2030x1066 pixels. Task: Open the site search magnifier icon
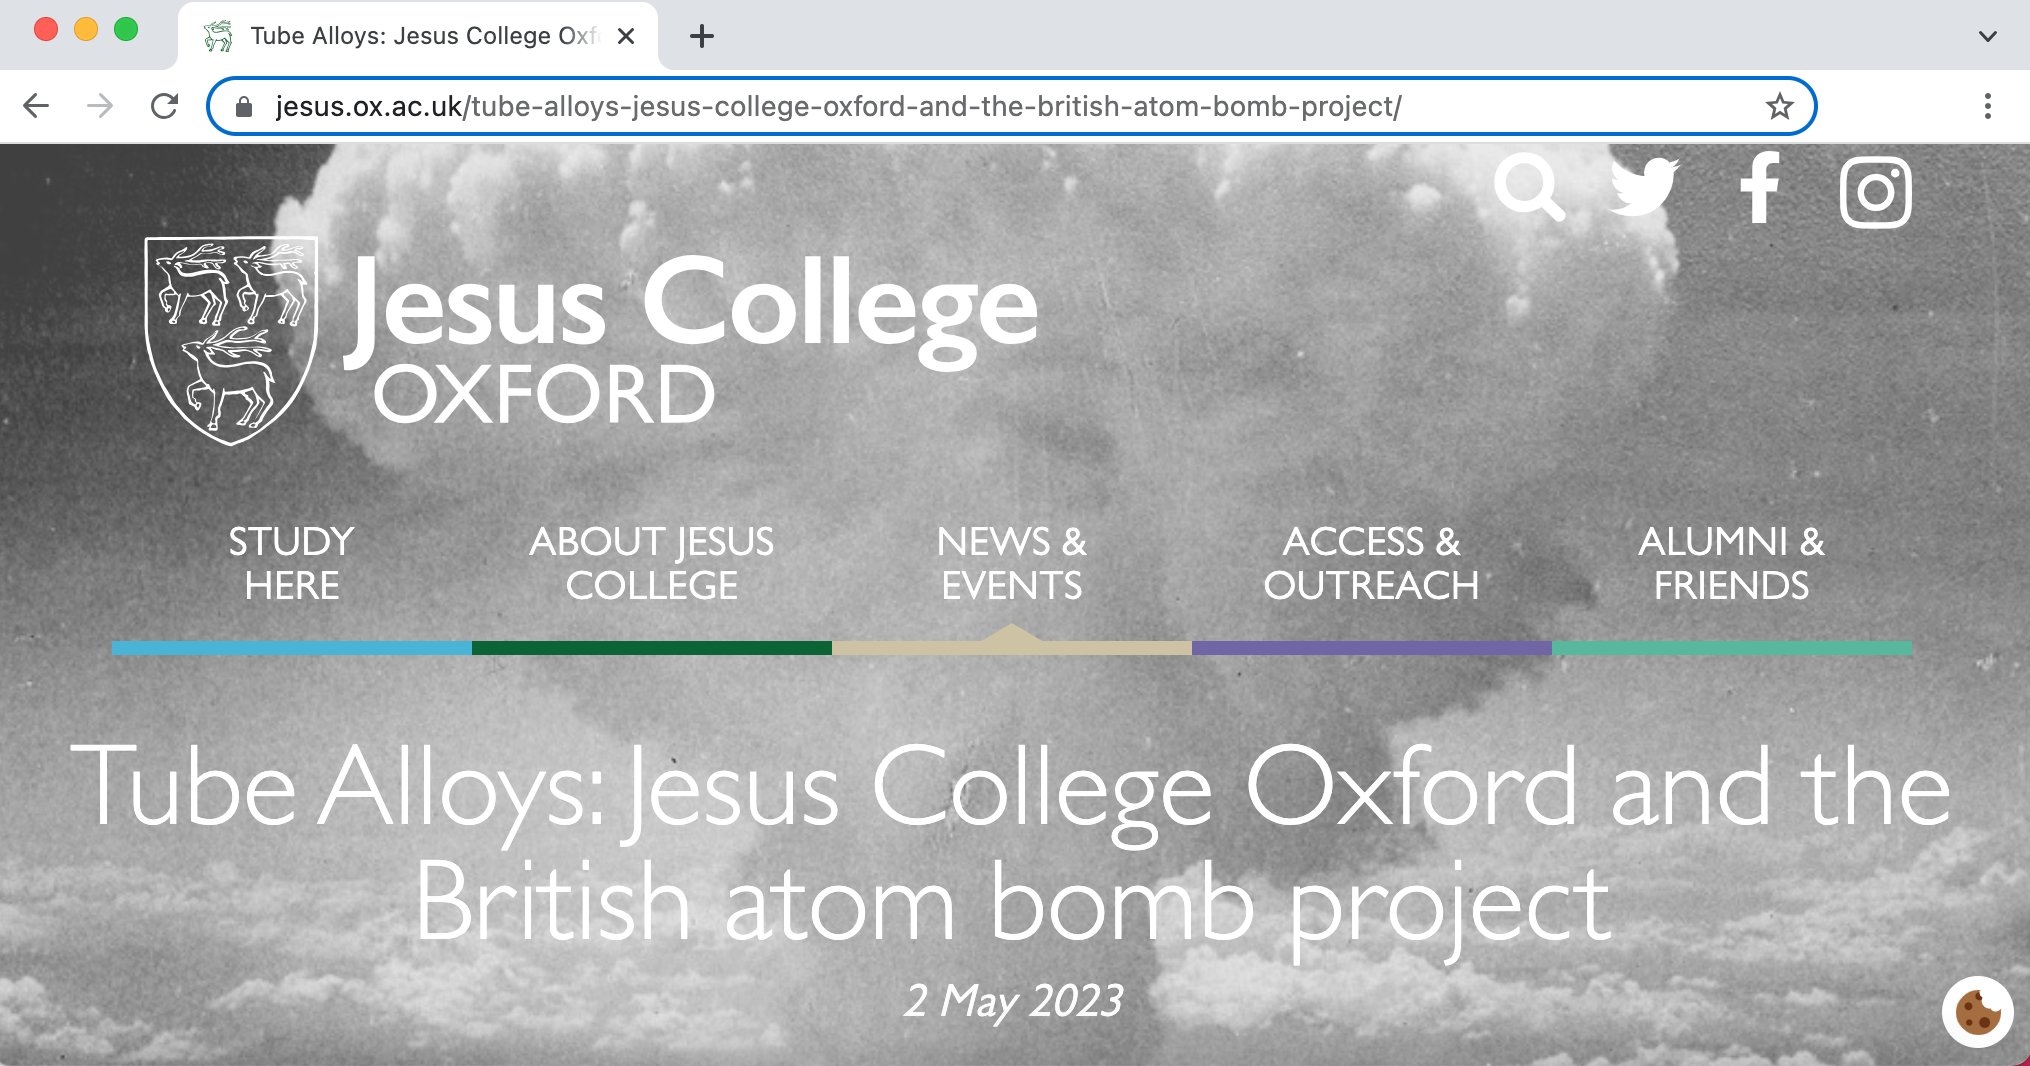tap(1529, 188)
